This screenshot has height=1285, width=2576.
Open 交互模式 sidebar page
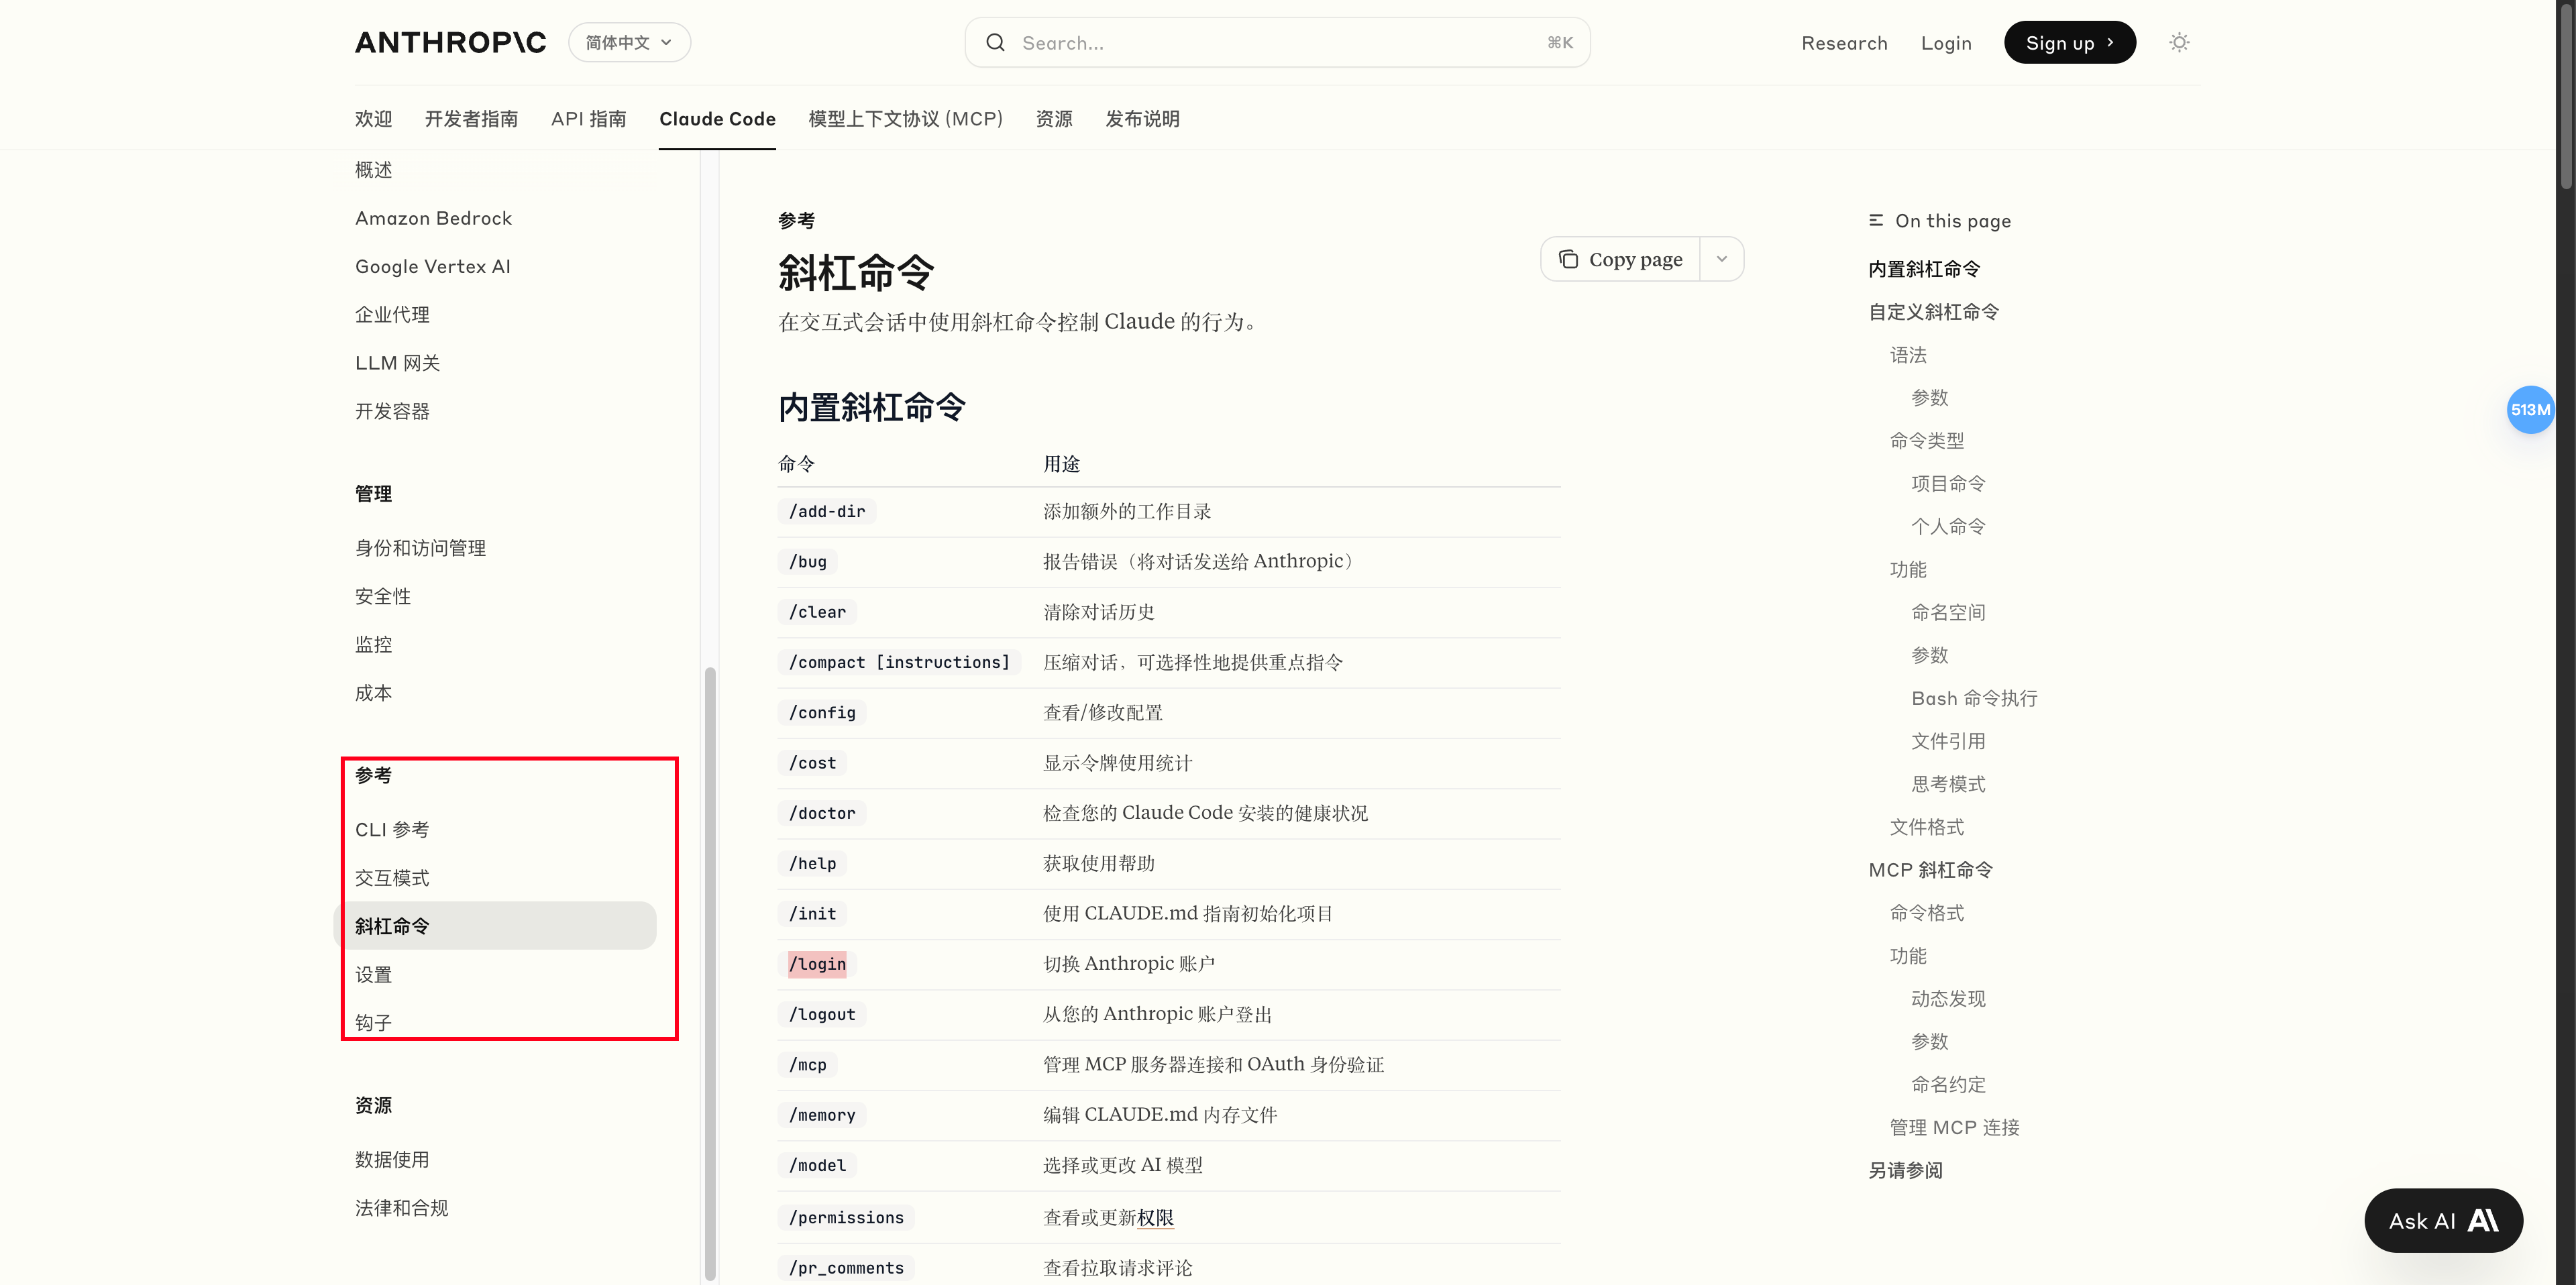[392, 878]
